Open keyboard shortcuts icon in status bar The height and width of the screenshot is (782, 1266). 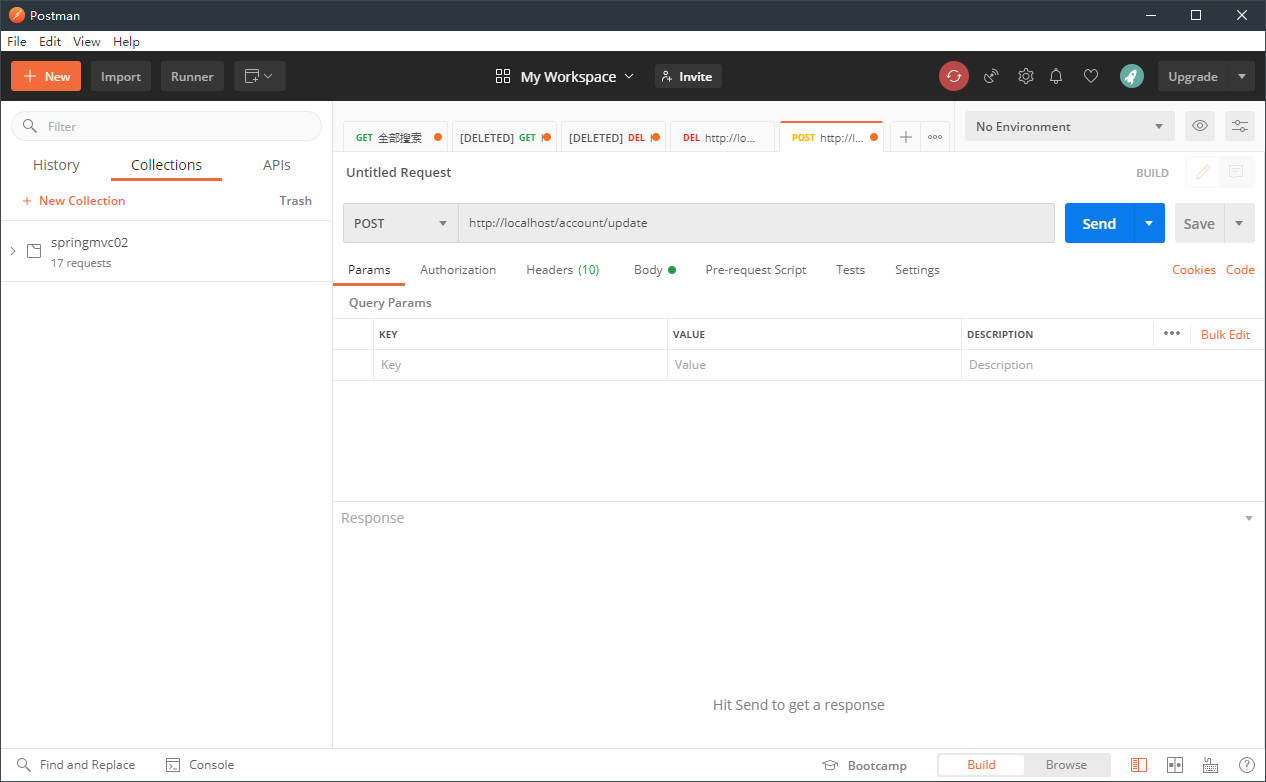pyautogui.click(x=1211, y=765)
